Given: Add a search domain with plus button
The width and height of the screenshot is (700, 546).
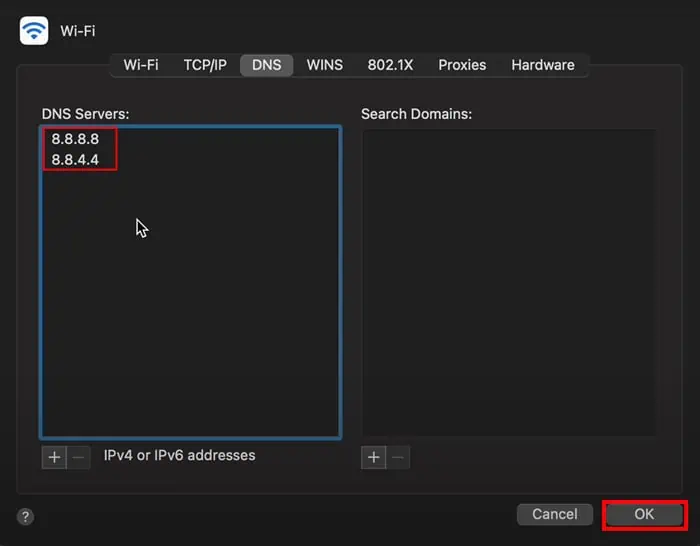Looking at the screenshot, I should [374, 457].
